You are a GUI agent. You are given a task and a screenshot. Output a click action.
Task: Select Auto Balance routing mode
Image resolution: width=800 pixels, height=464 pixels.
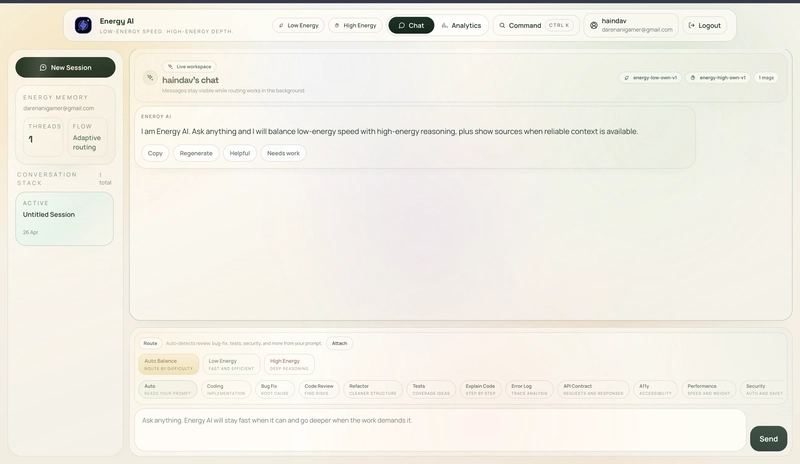coord(168,364)
